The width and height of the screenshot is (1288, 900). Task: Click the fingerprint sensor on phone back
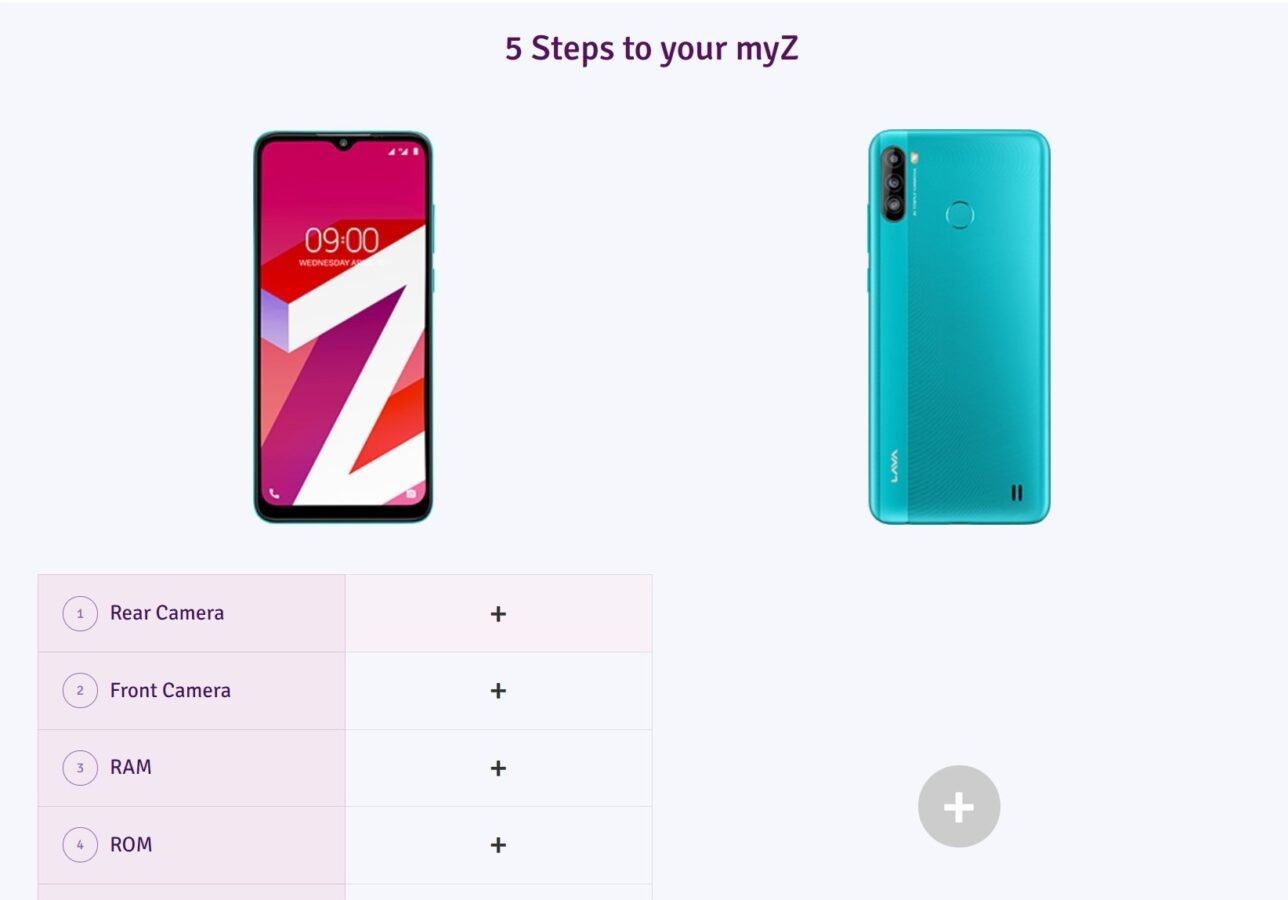click(x=960, y=214)
